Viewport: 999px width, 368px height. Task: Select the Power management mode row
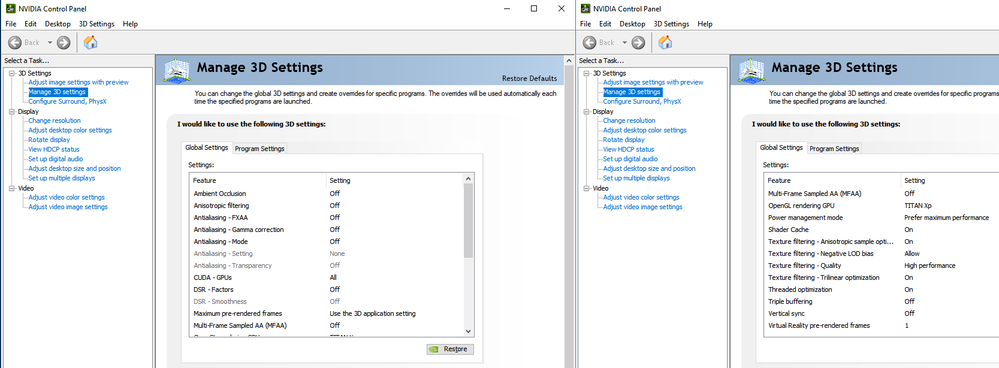tap(882, 218)
